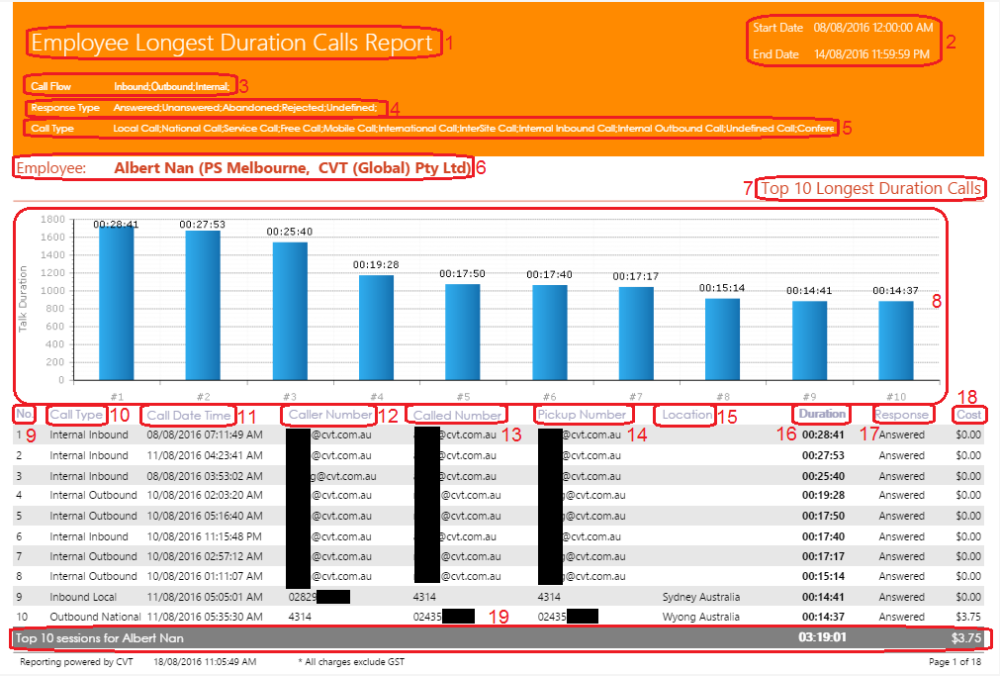The height and width of the screenshot is (676, 1000).
Task: Select the #1 bar in the chart
Action: [x=117, y=303]
